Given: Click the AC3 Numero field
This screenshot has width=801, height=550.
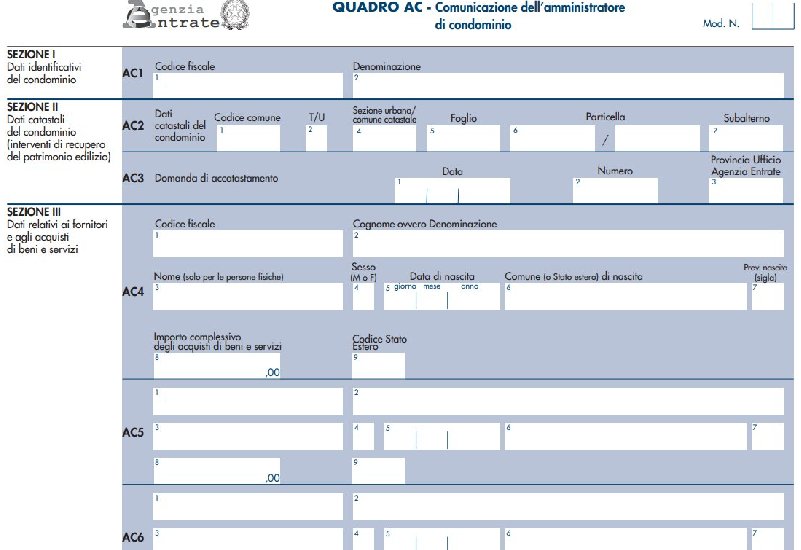Looking at the screenshot, I should 614,190.
